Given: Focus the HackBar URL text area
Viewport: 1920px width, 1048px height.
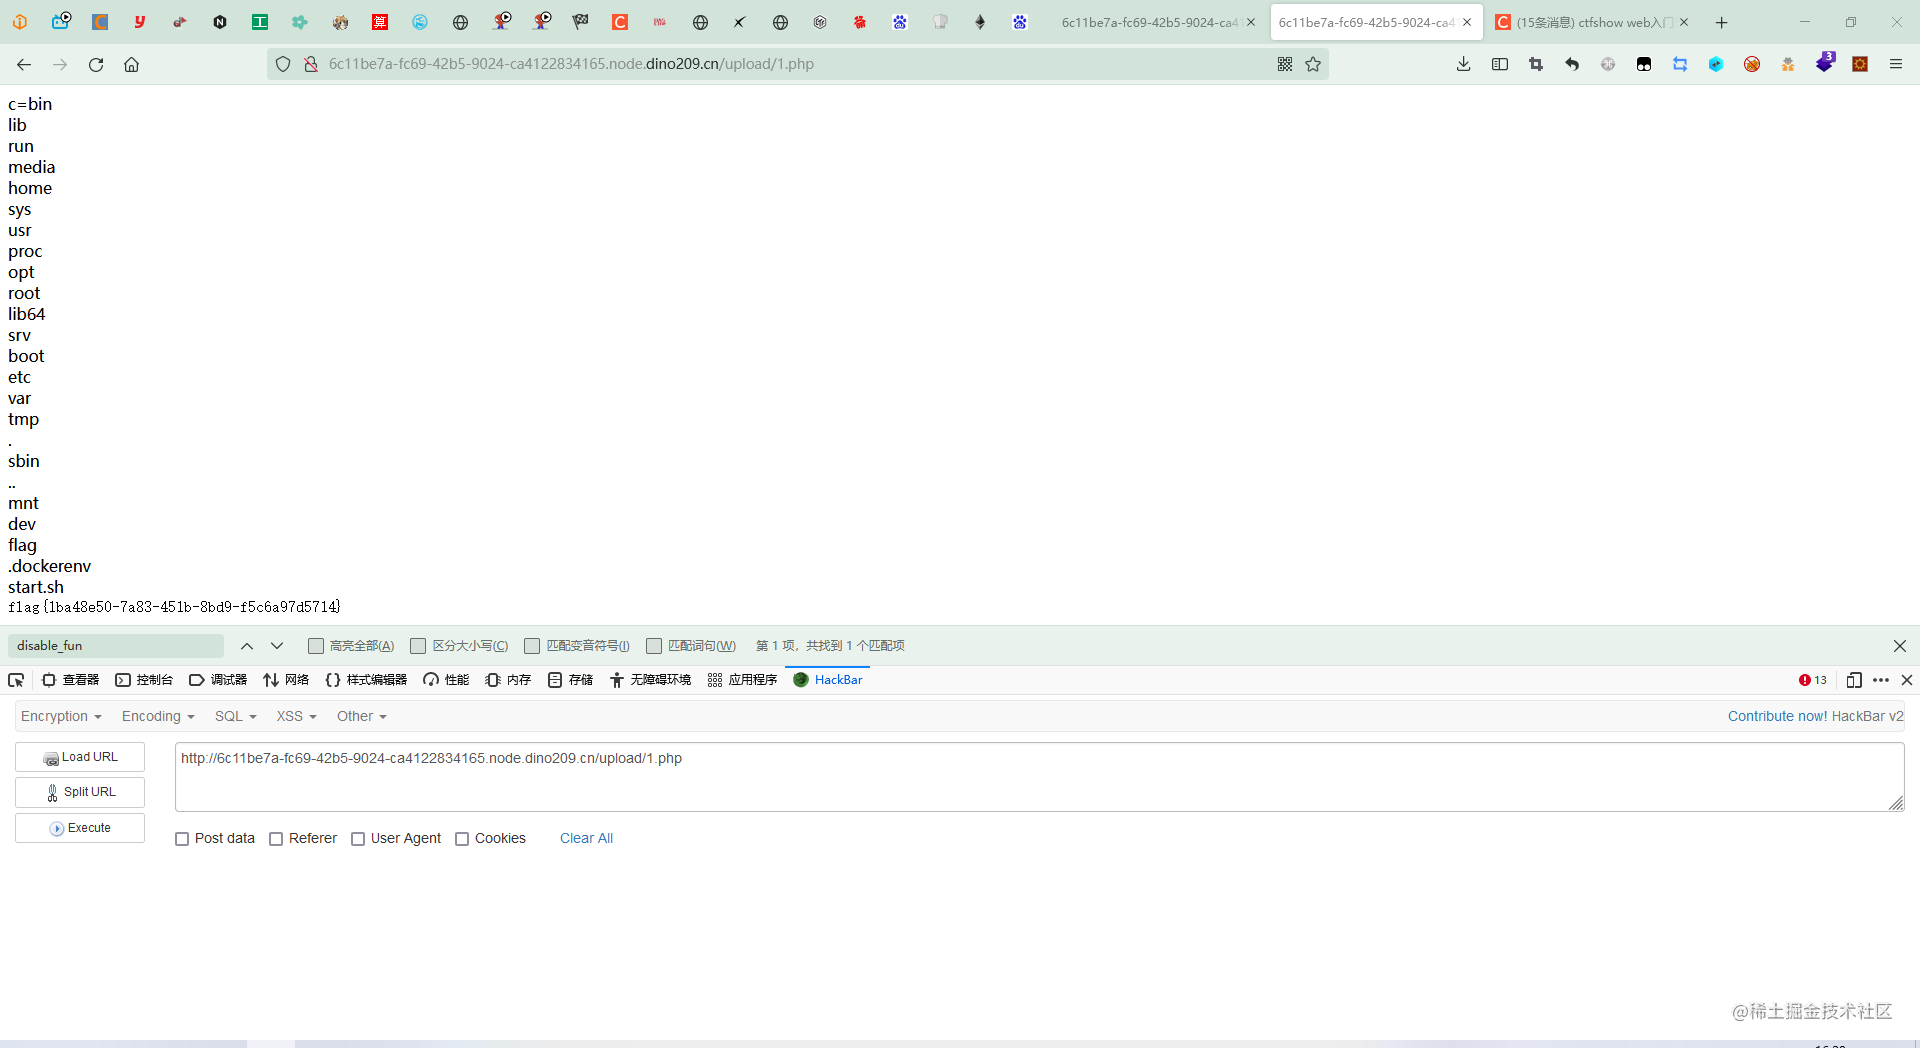Looking at the screenshot, I should (x=1039, y=776).
